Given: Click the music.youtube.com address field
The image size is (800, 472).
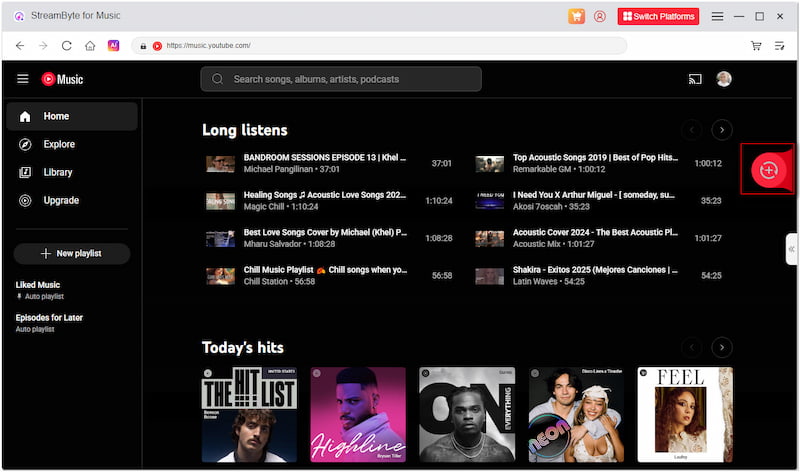Looking at the screenshot, I should (x=379, y=45).
